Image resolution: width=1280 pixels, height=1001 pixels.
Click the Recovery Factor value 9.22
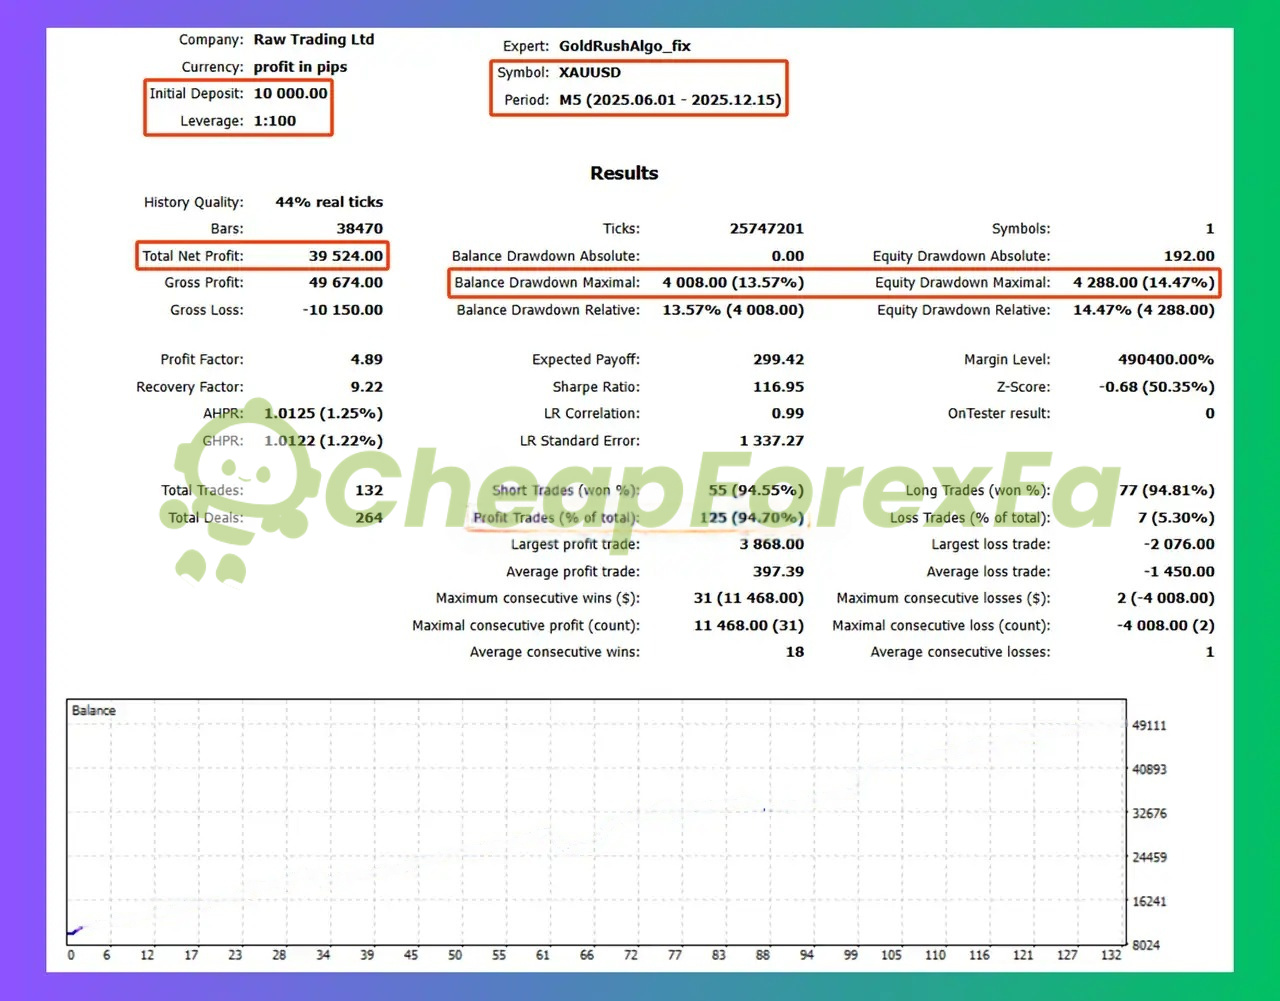[x=367, y=387]
